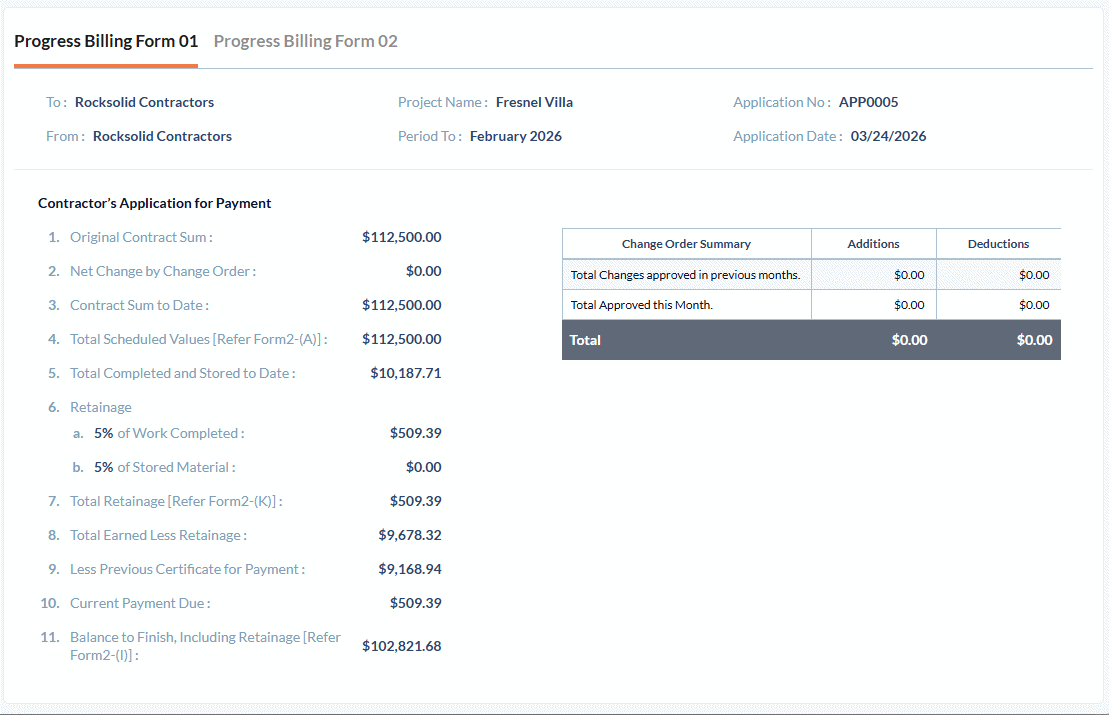Click the Total row label in summary table

[585, 339]
